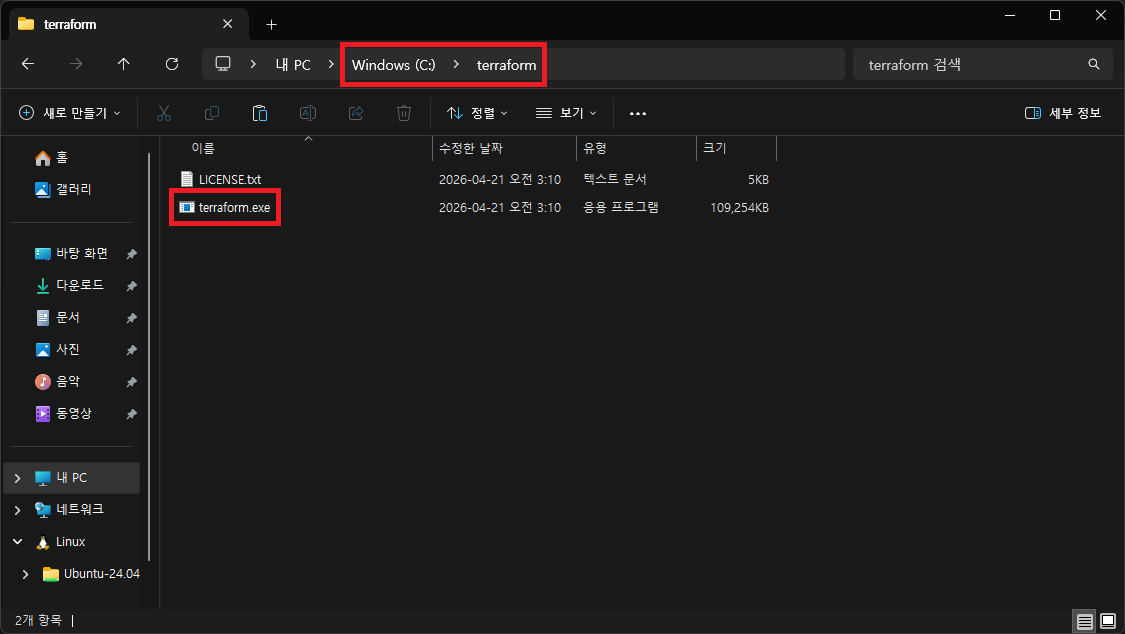The height and width of the screenshot is (634, 1125).
Task: Click the Delete trash can icon
Action: [404, 113]
